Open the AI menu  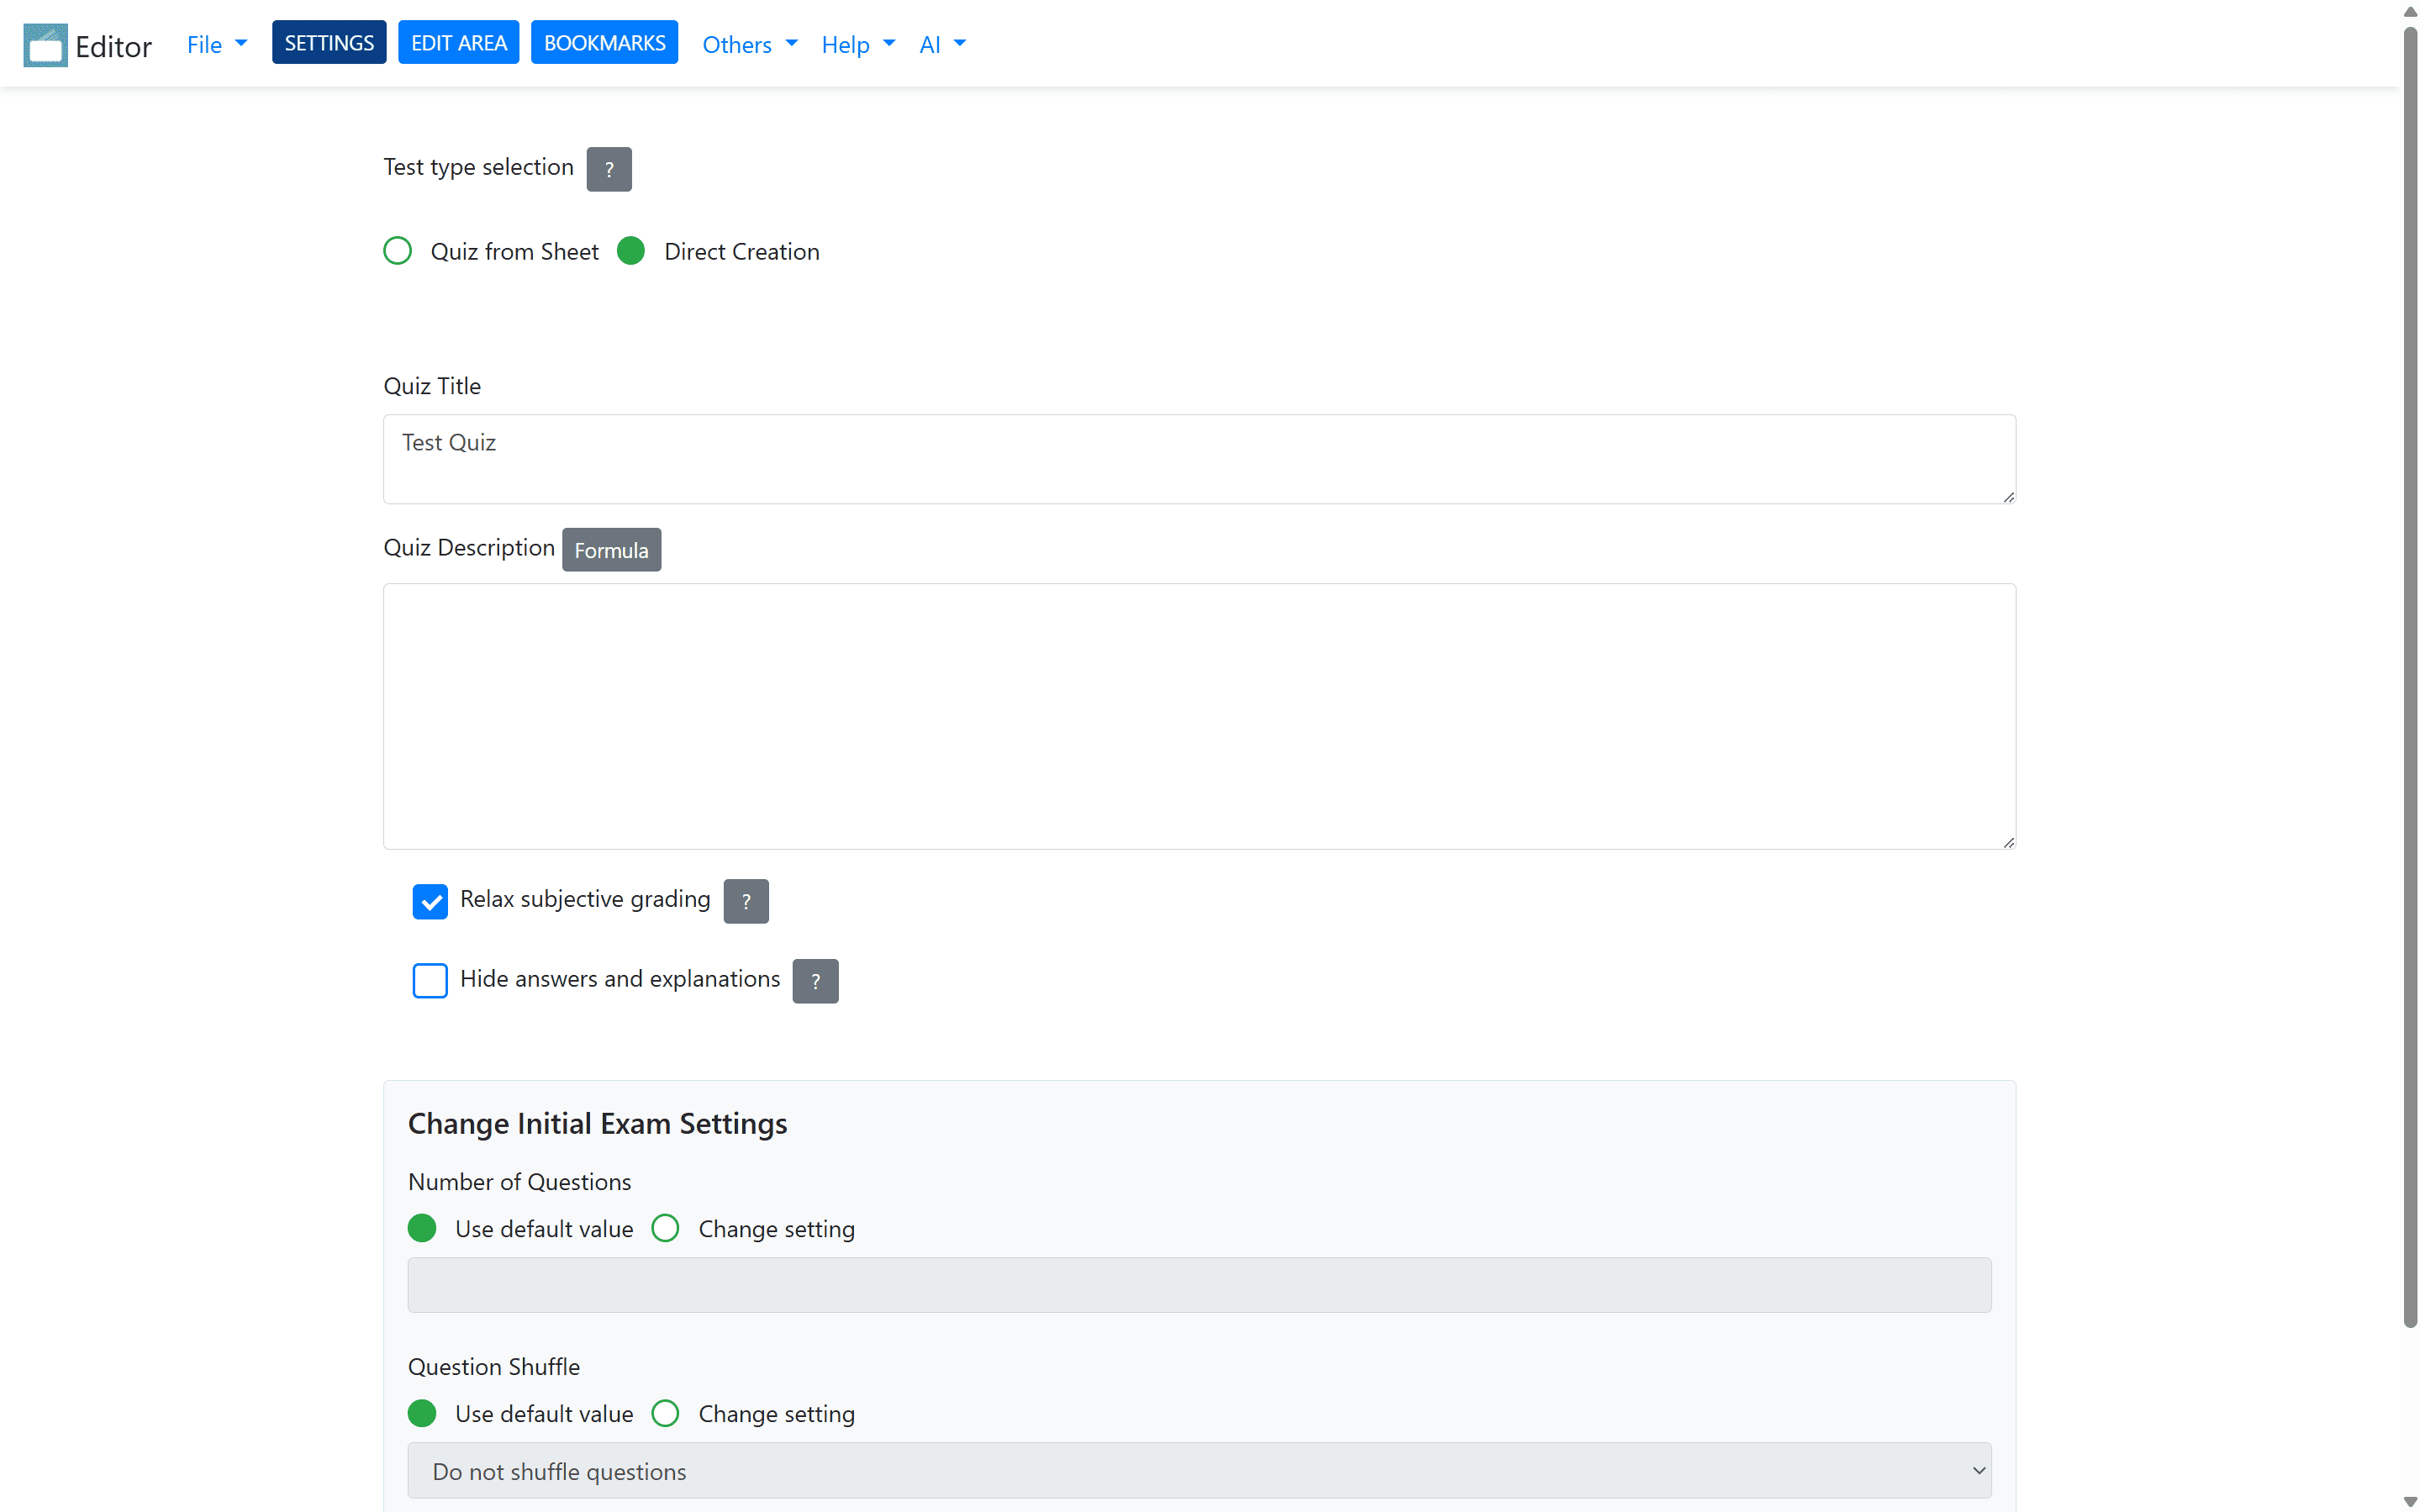point(941,44)
